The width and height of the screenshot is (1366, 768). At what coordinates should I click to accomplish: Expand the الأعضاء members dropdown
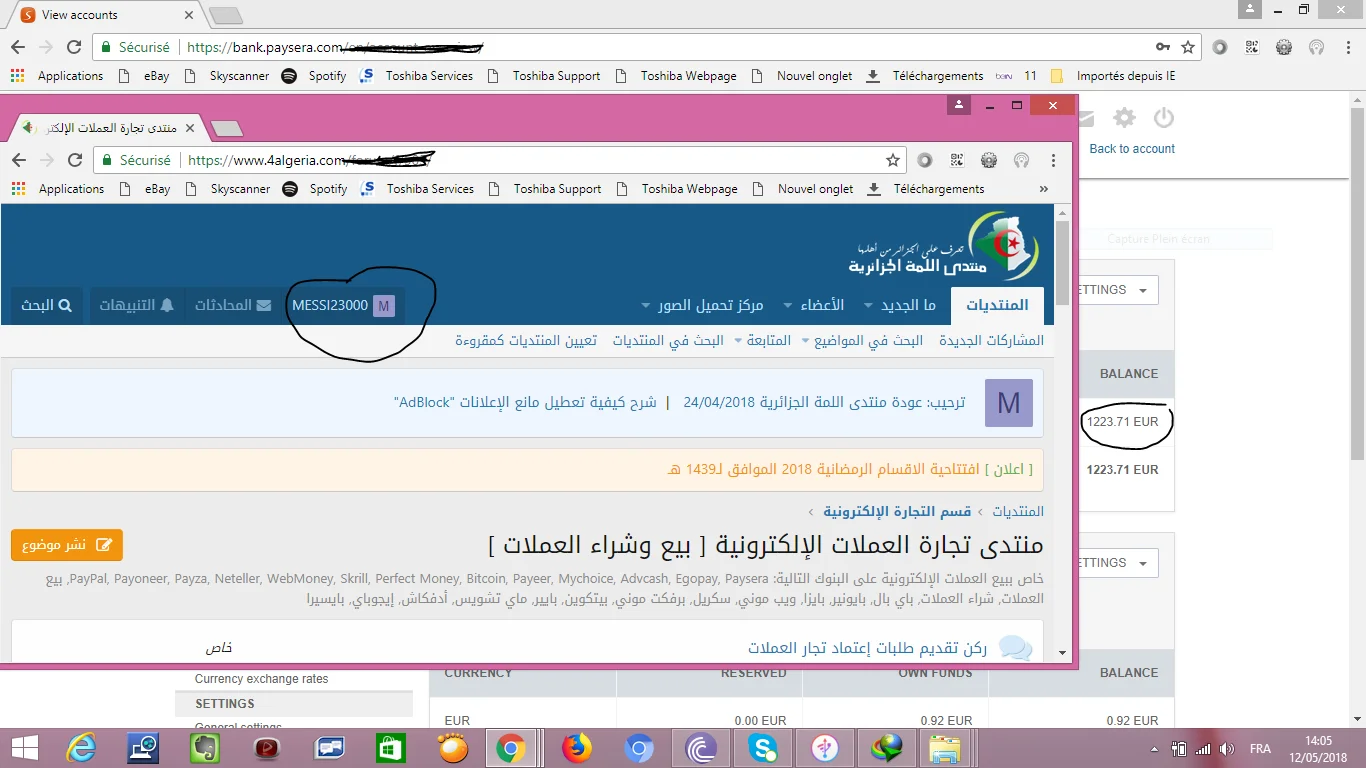[813, 305]
